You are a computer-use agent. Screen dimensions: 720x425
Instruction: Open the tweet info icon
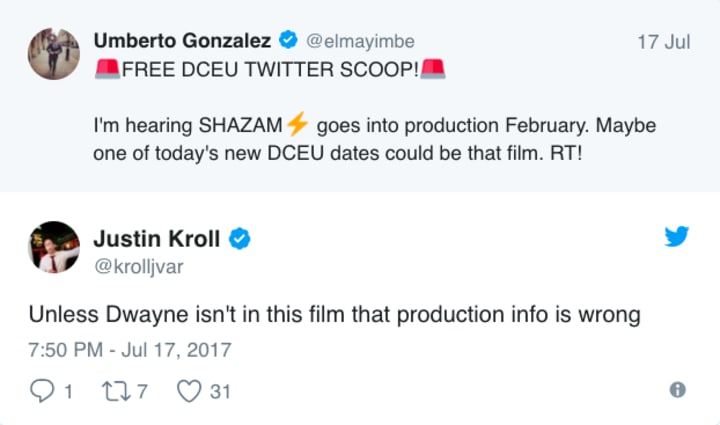[x=677, y=391]
